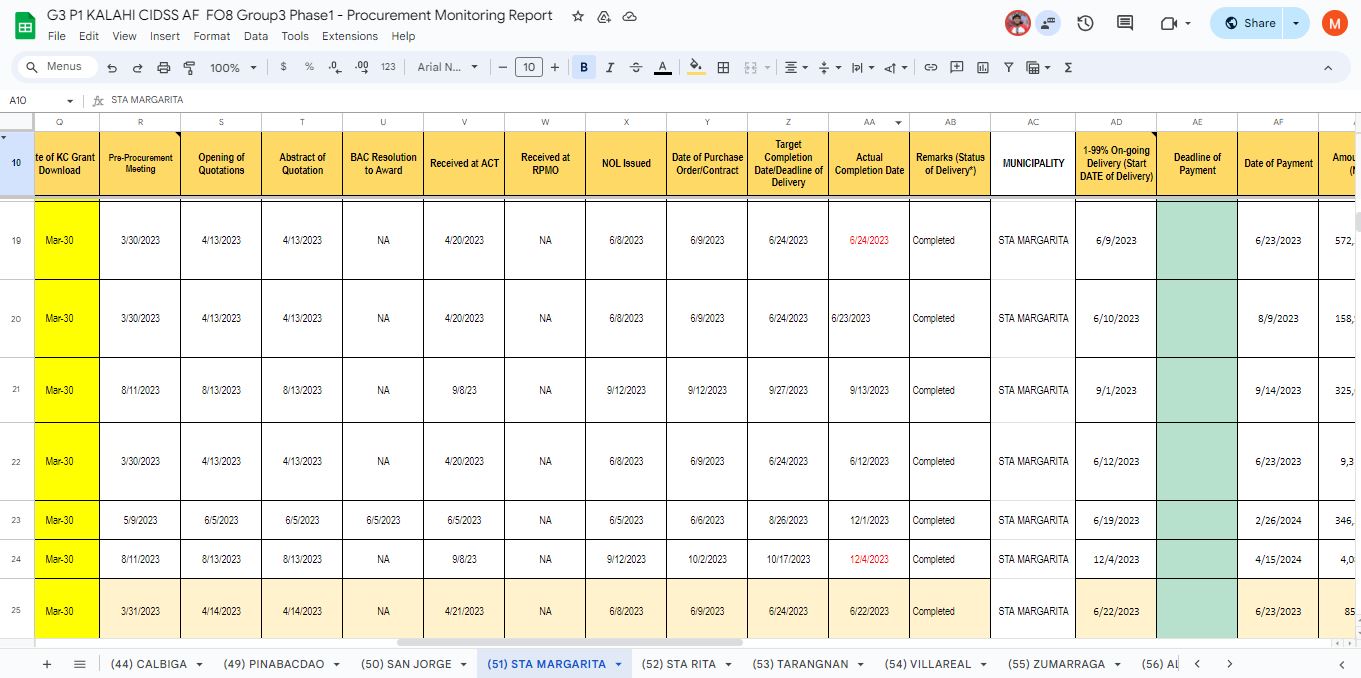This screenshot has height=678, width=1361.
Task: Apply currency format with the dollar icon
Action: [x=284, y=67]
